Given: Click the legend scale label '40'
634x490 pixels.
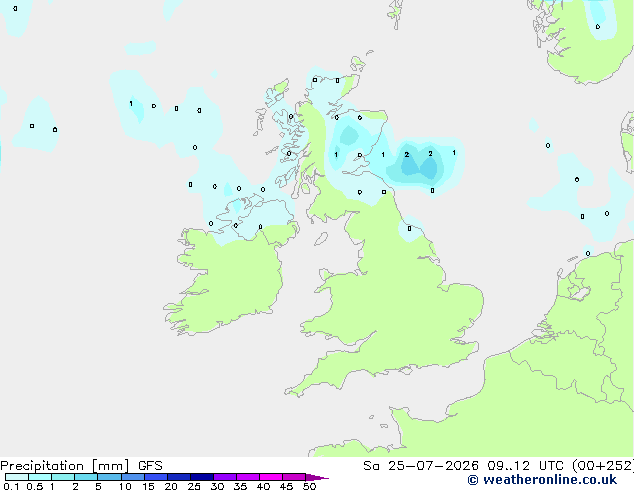Looking at the screenshot, I should (263, 486).
